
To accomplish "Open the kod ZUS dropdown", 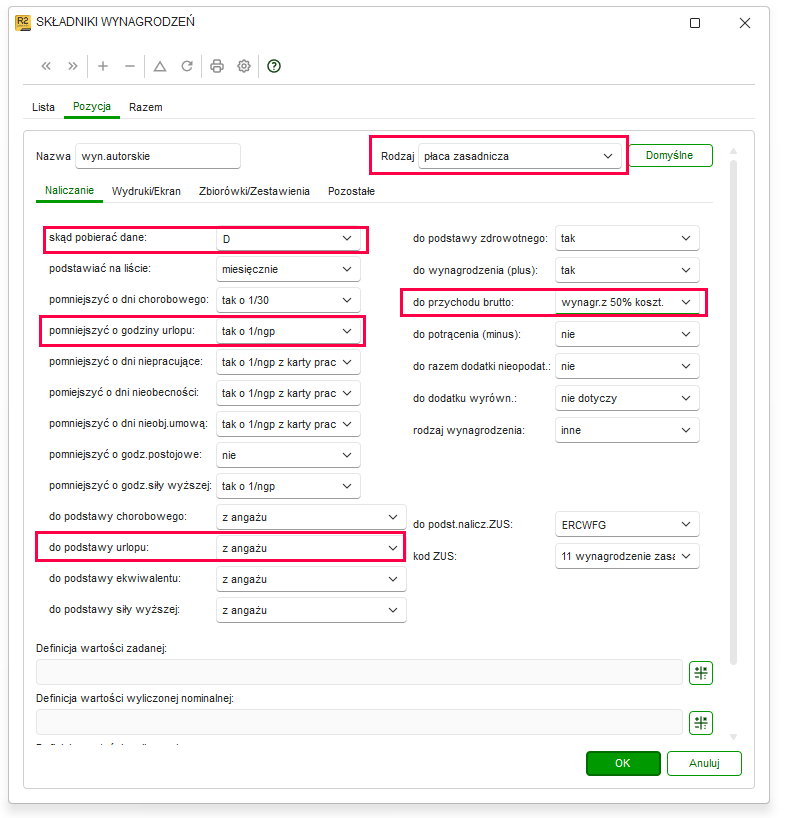I will (x=627, y=557).
